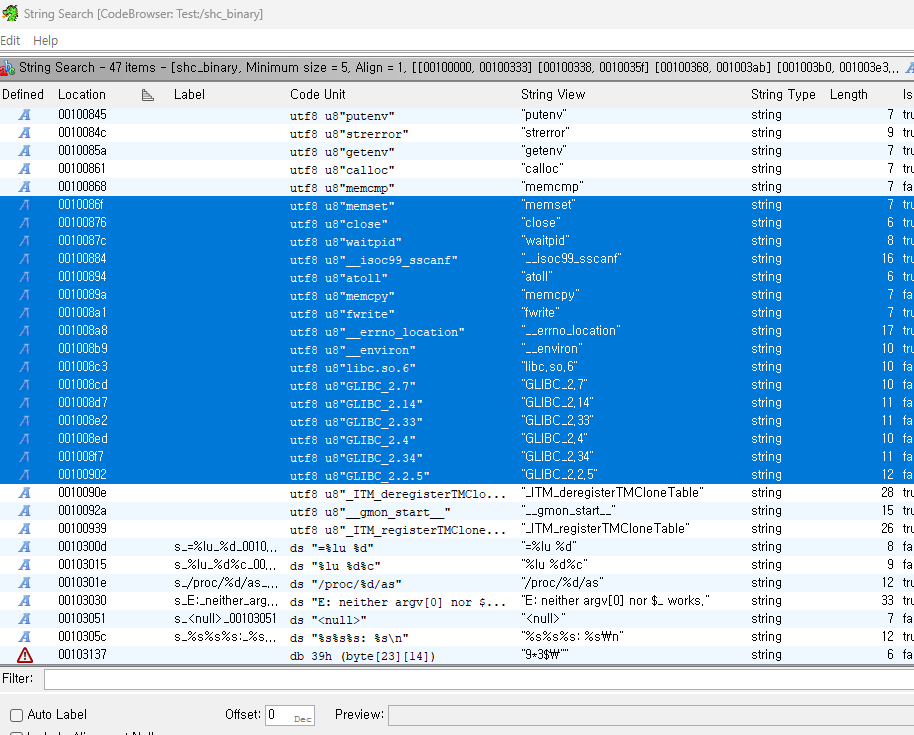Click the defined-string icon for the fwrite row
The height and width of the screenshot is (735, 914).
[x=24, y=314]
